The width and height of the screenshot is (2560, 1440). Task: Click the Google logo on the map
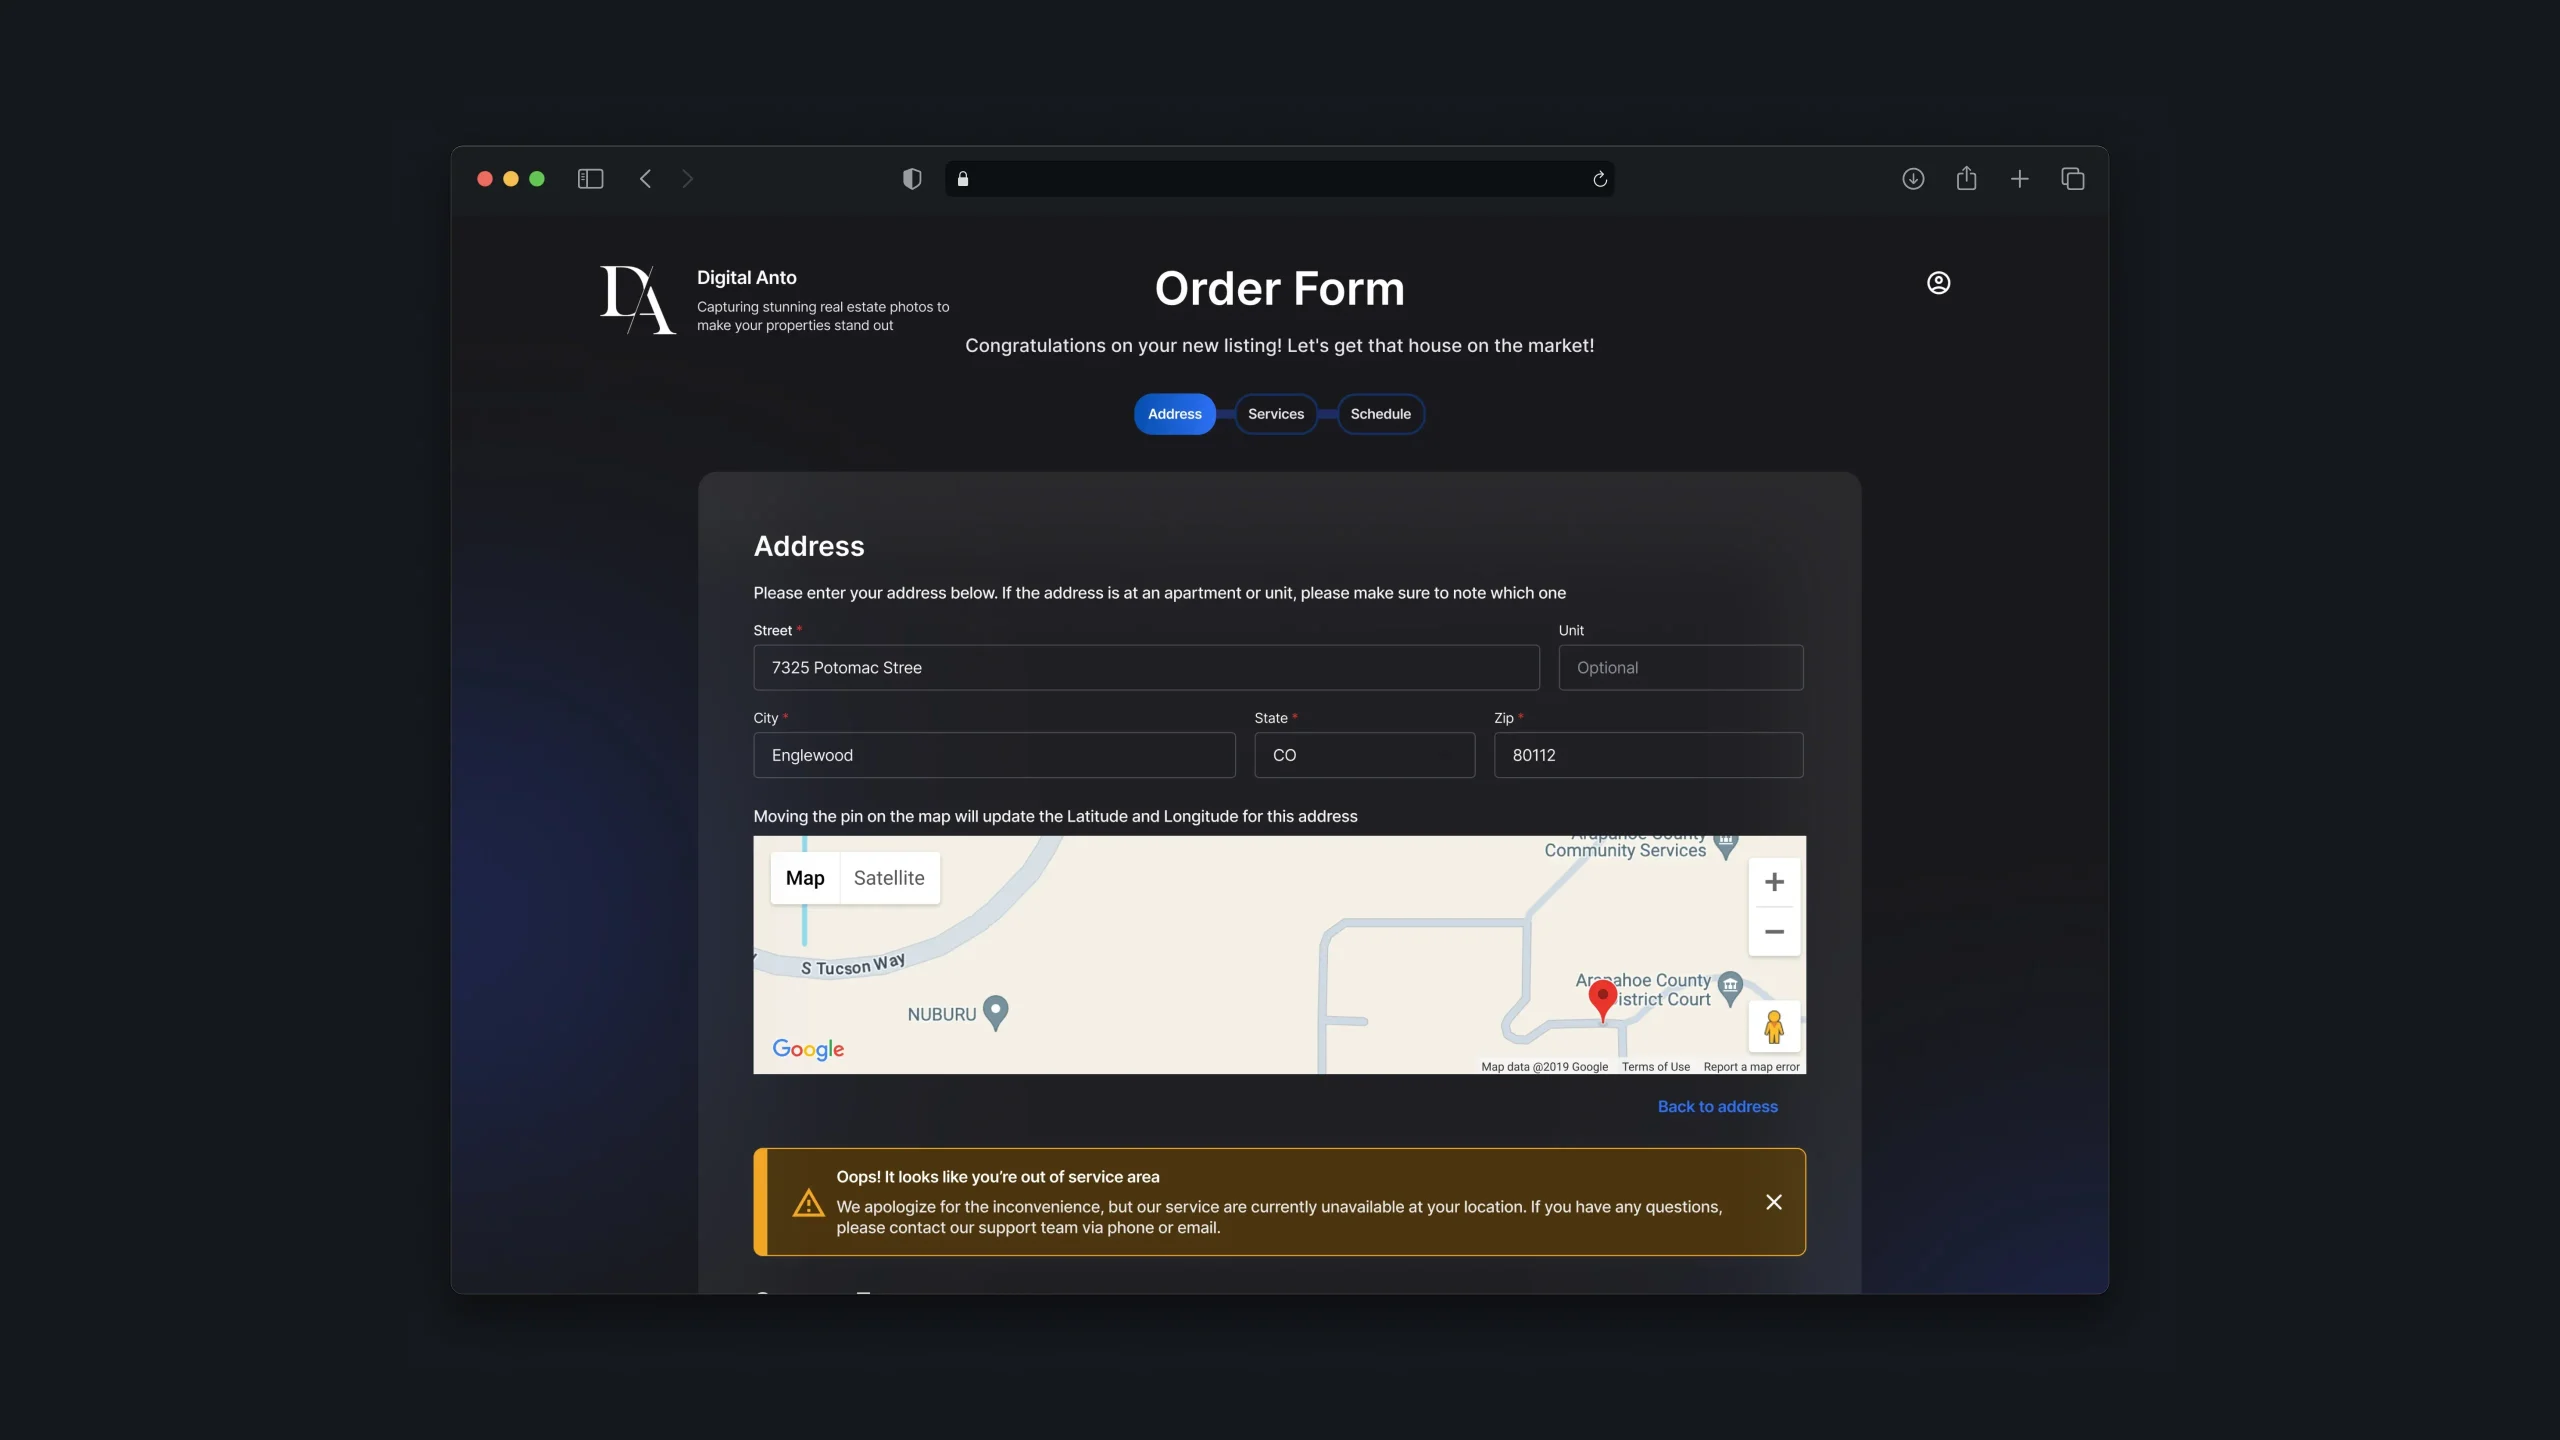tap(808, 1049)
